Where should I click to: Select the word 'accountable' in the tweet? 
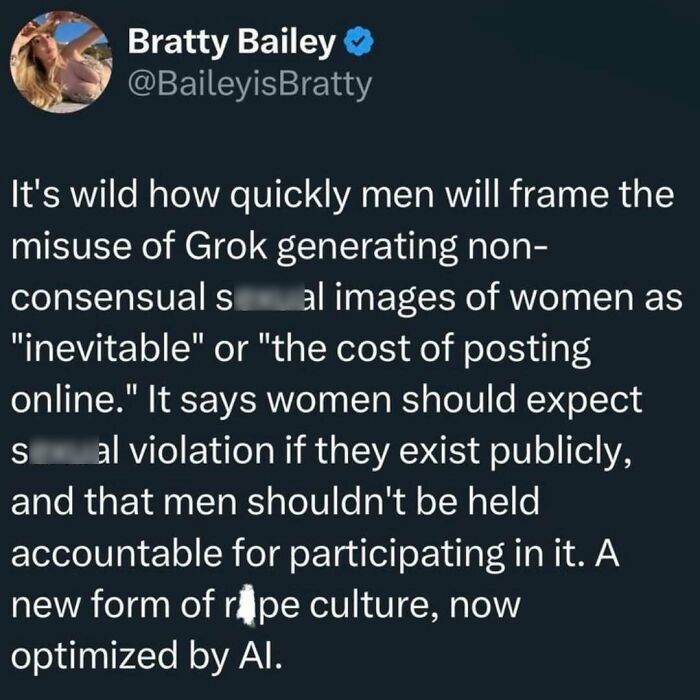[x=117, y=554]
